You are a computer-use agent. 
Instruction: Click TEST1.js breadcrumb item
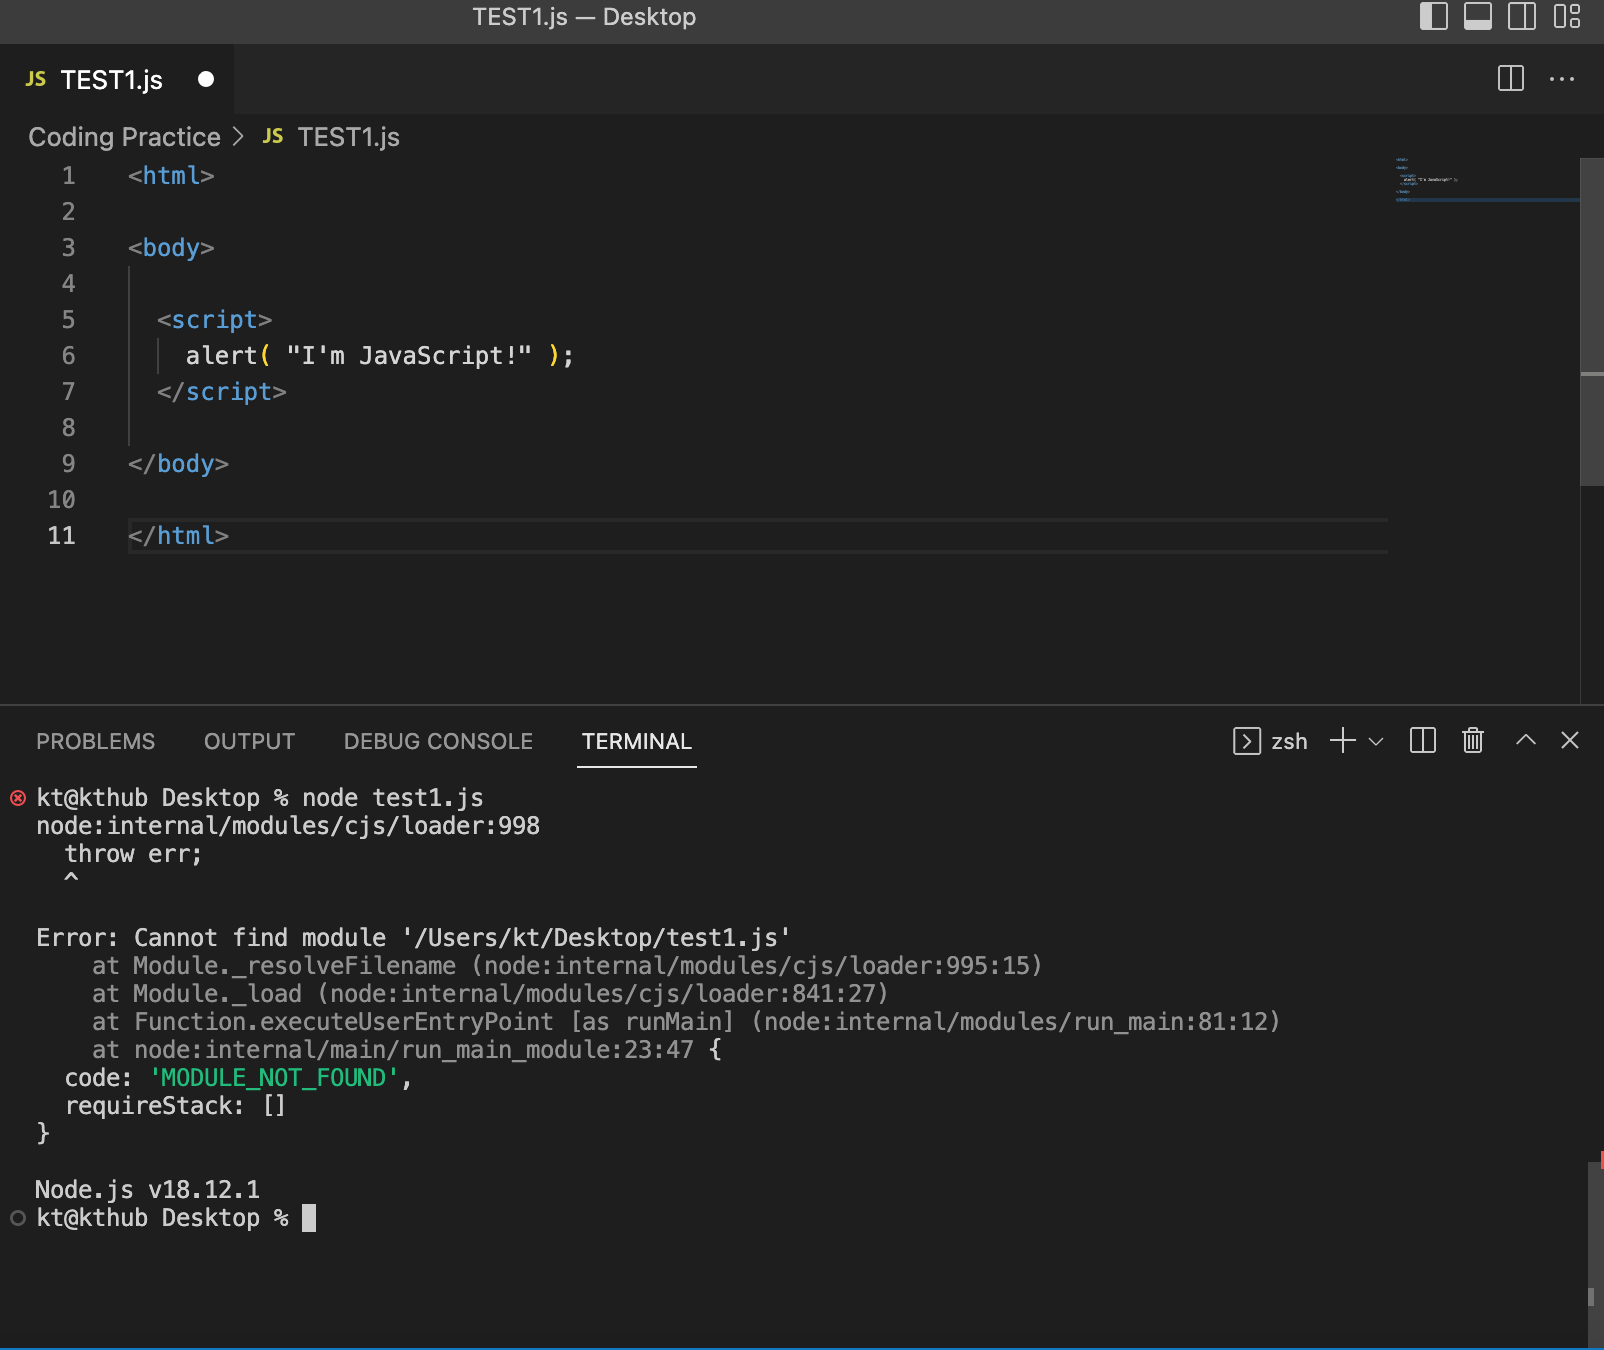348,137
